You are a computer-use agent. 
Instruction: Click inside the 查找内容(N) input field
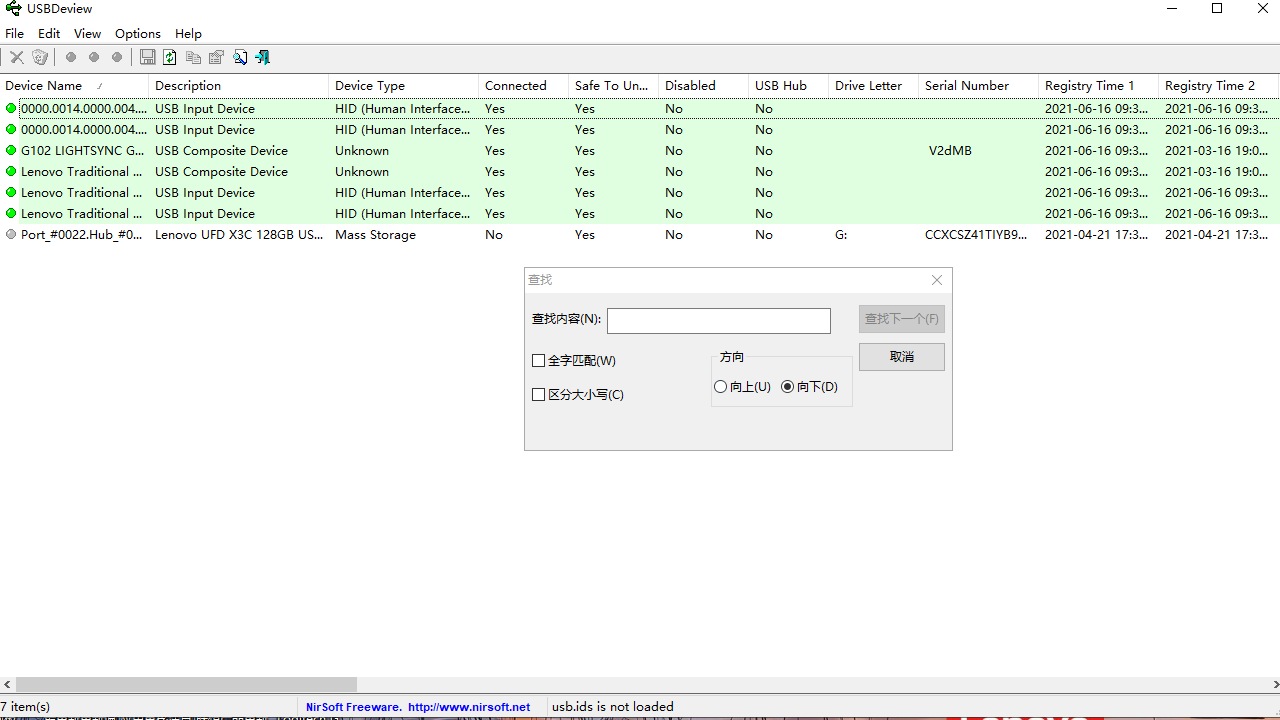[718, 320]
